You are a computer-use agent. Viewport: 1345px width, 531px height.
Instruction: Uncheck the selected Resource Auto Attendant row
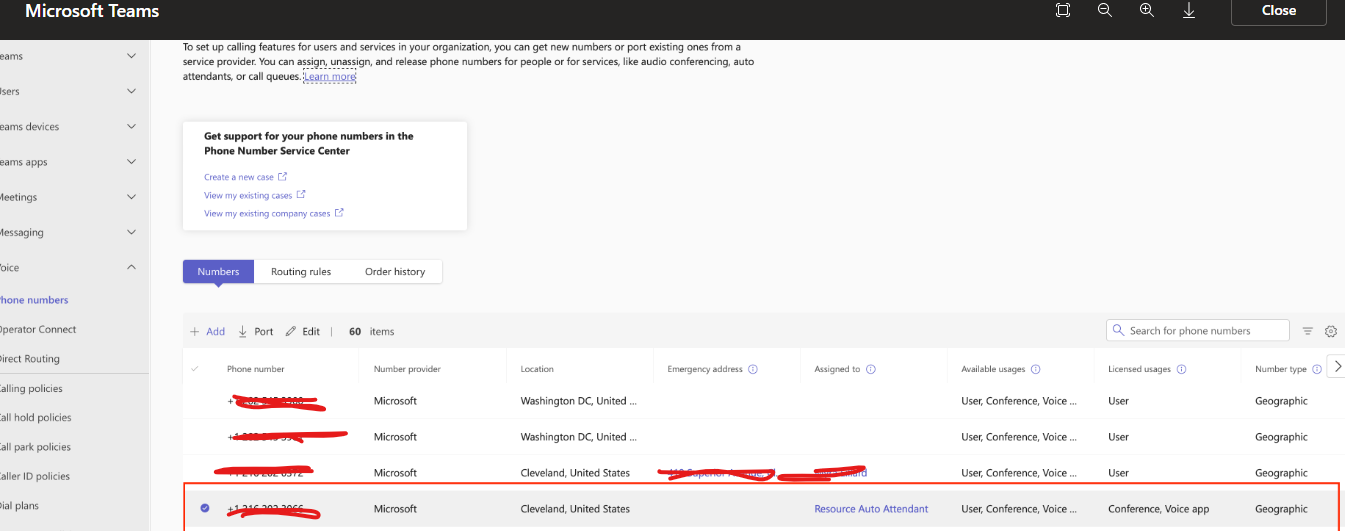click(x=205, y=508)
